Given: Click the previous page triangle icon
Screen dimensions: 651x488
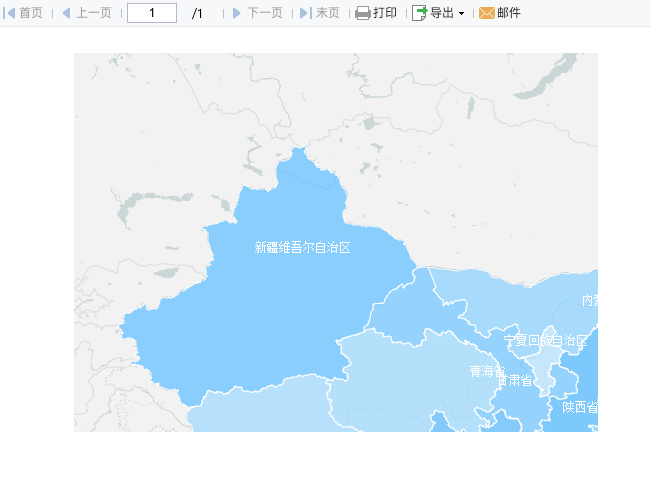Looking at the screenshot, I should pyautogui.click(x=66, y=13).
